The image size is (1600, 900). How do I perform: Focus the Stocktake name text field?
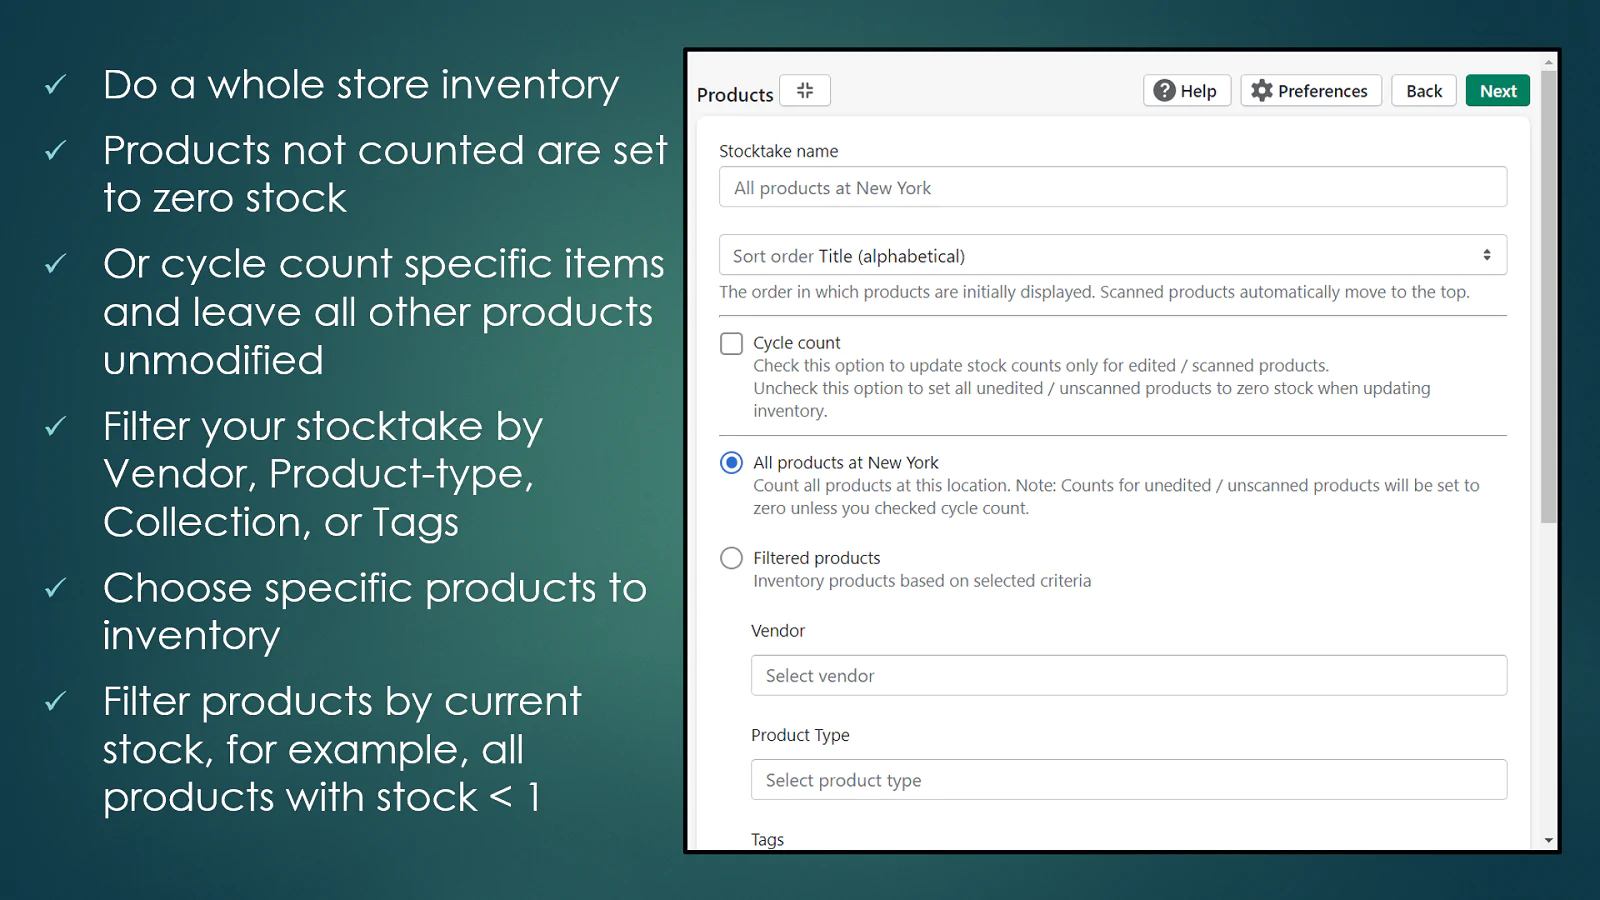(x=1112, y=188)
